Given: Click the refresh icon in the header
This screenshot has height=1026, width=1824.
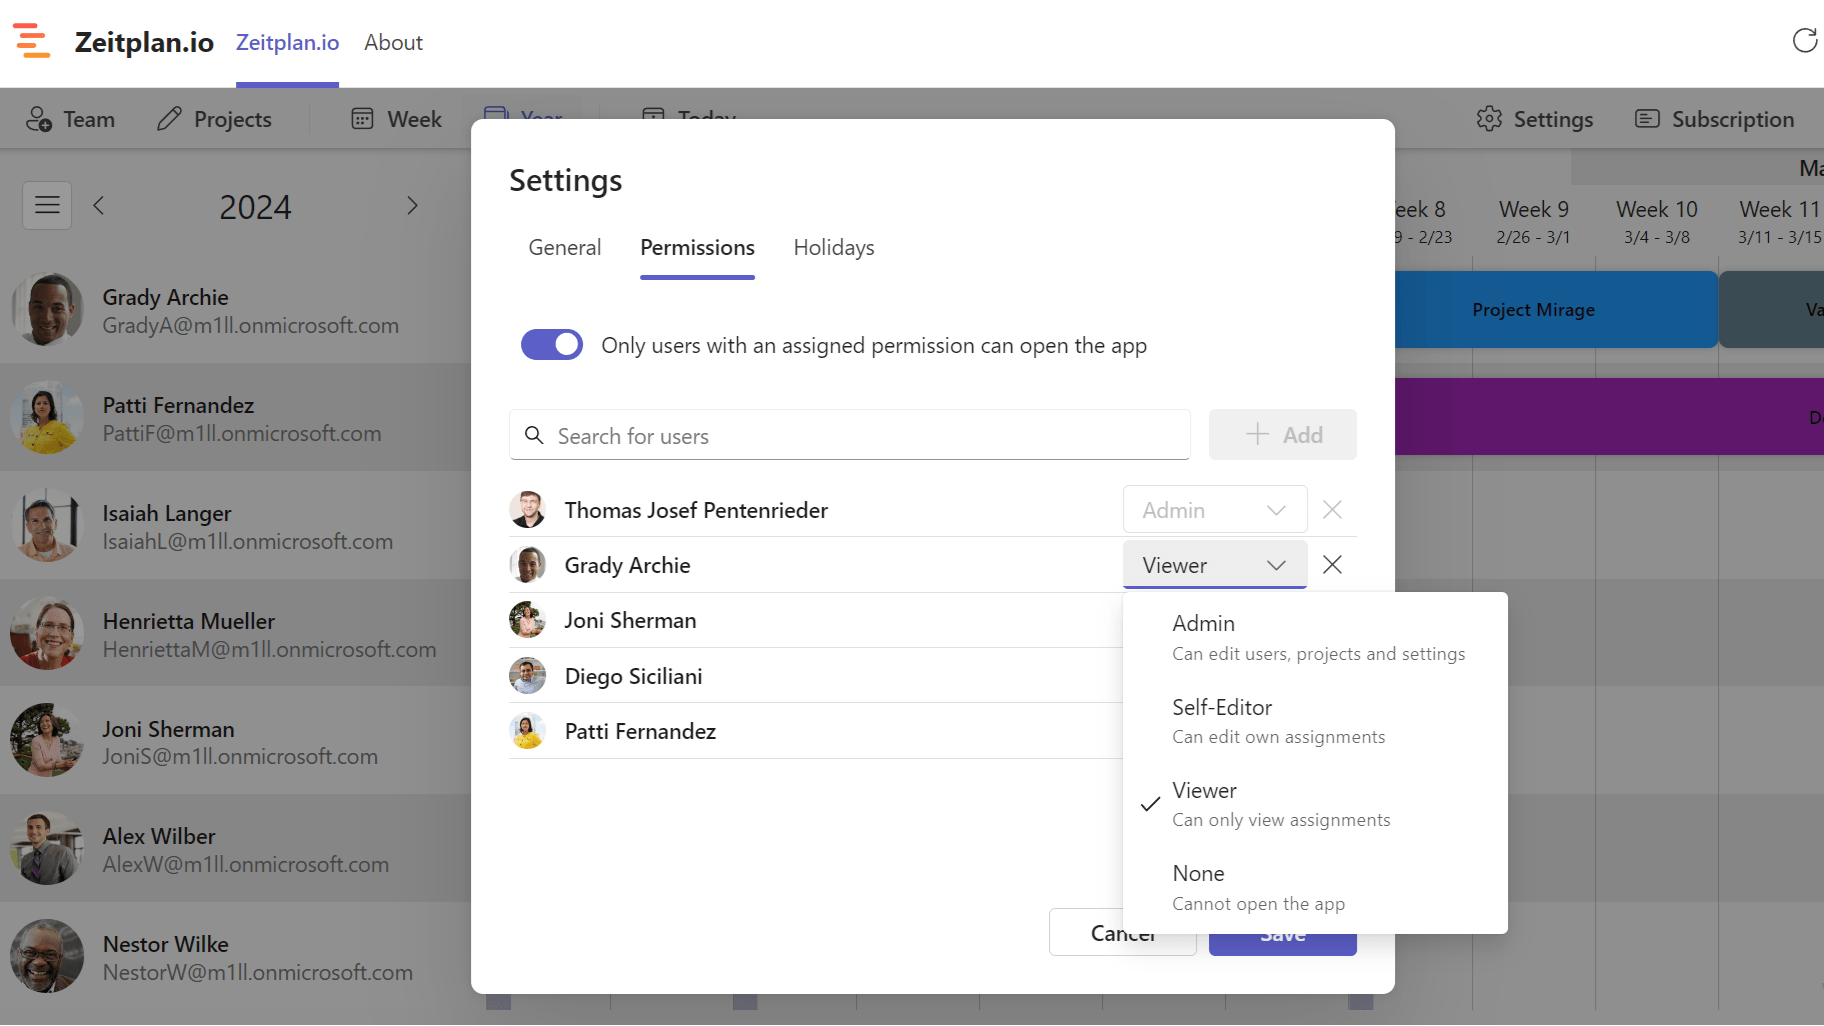Looking at the screenshot, I should [x=1804, y=41].
